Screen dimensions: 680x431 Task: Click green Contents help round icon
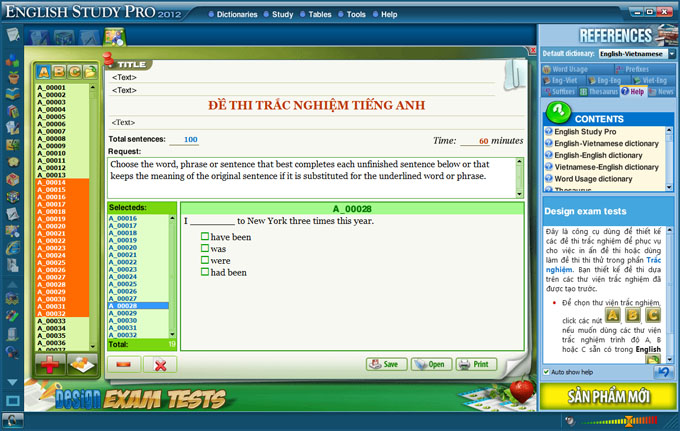click(x=559, y=112)
